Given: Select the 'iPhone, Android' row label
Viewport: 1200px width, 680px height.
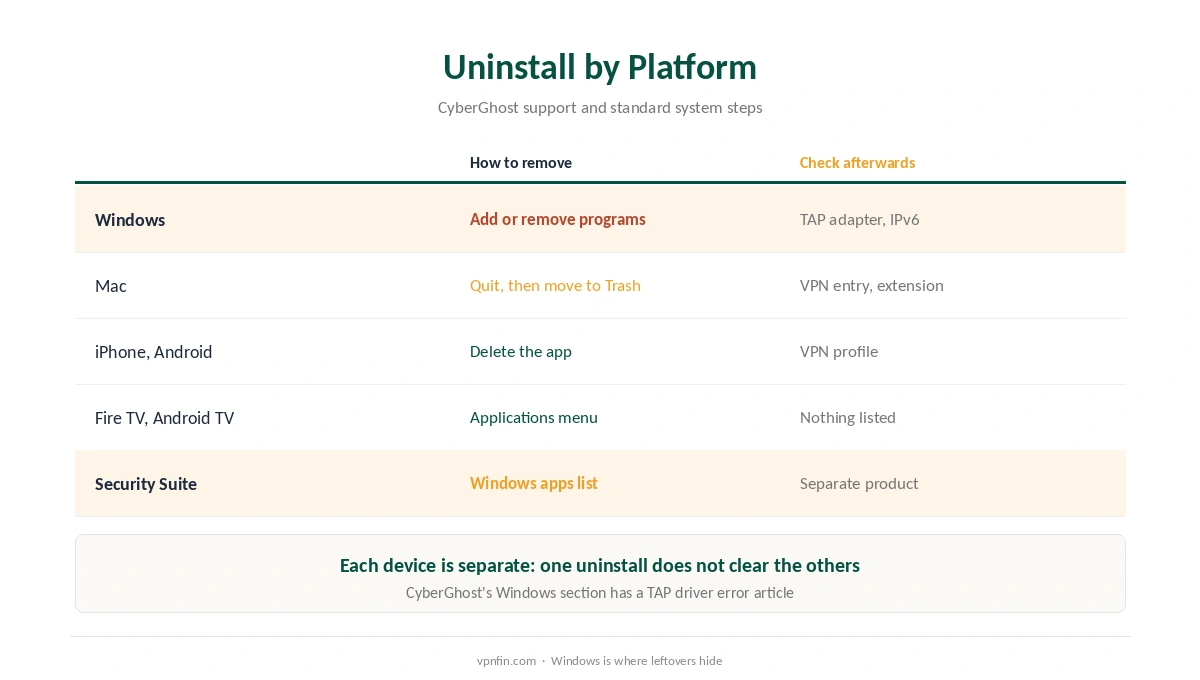Looking at the screenshot, I should (154, 352).
